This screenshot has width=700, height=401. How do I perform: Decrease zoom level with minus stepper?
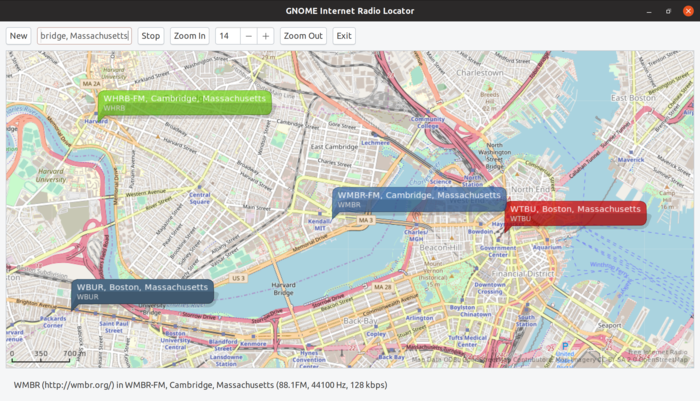(x=248, y=36)
